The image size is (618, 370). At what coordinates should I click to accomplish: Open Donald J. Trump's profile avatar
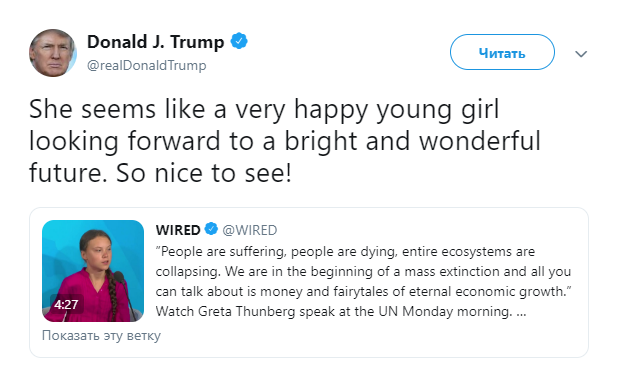point(53,53)
